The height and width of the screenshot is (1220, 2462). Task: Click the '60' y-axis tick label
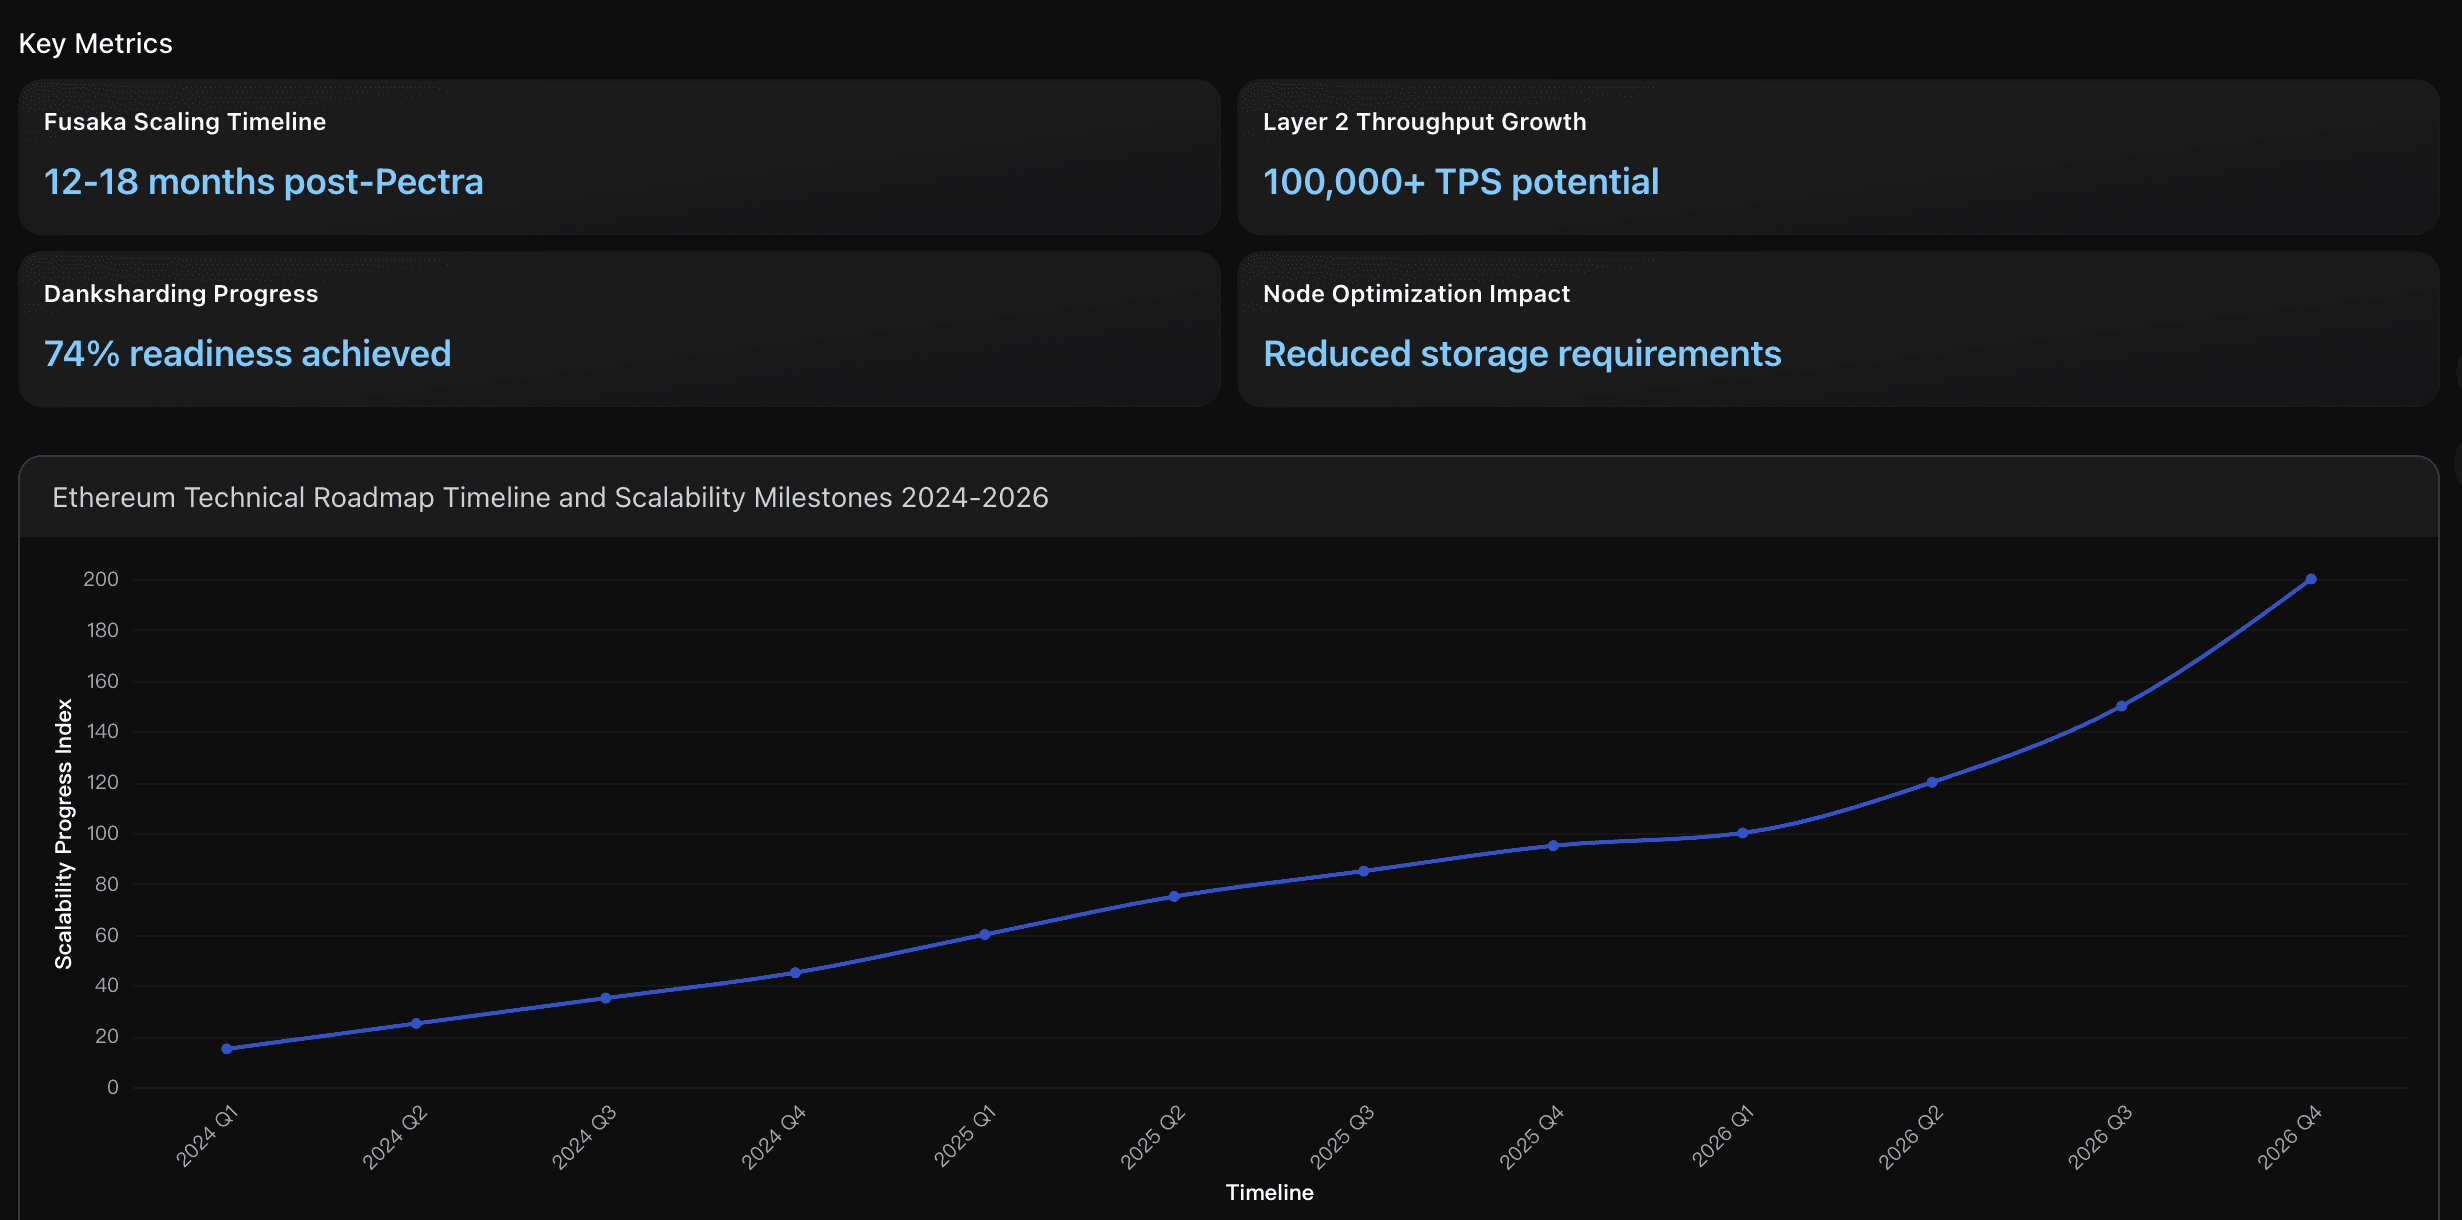pyautogui.click(x=107, y=935)
